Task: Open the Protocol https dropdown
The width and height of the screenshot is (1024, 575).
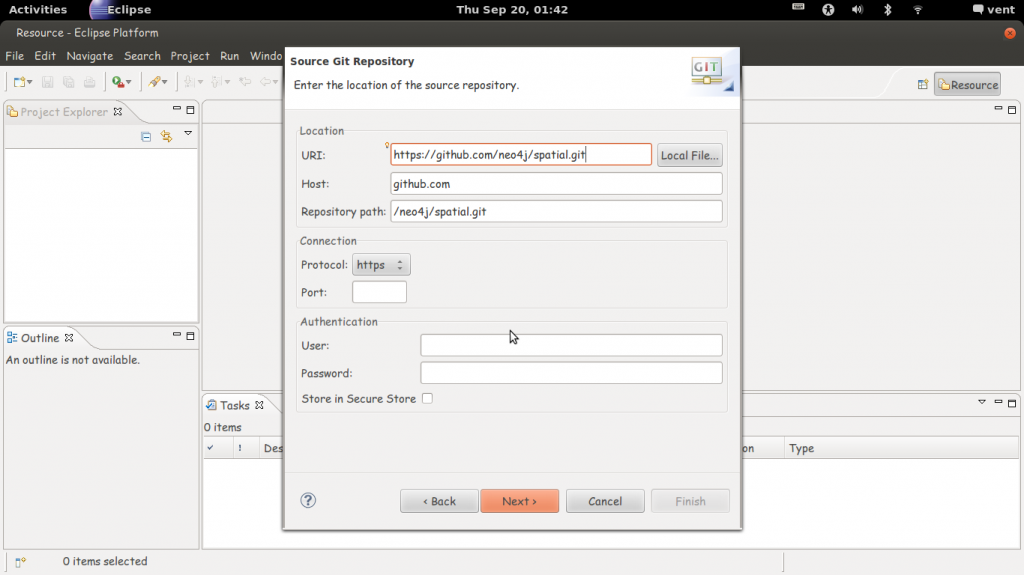Action: pos(381,265)
